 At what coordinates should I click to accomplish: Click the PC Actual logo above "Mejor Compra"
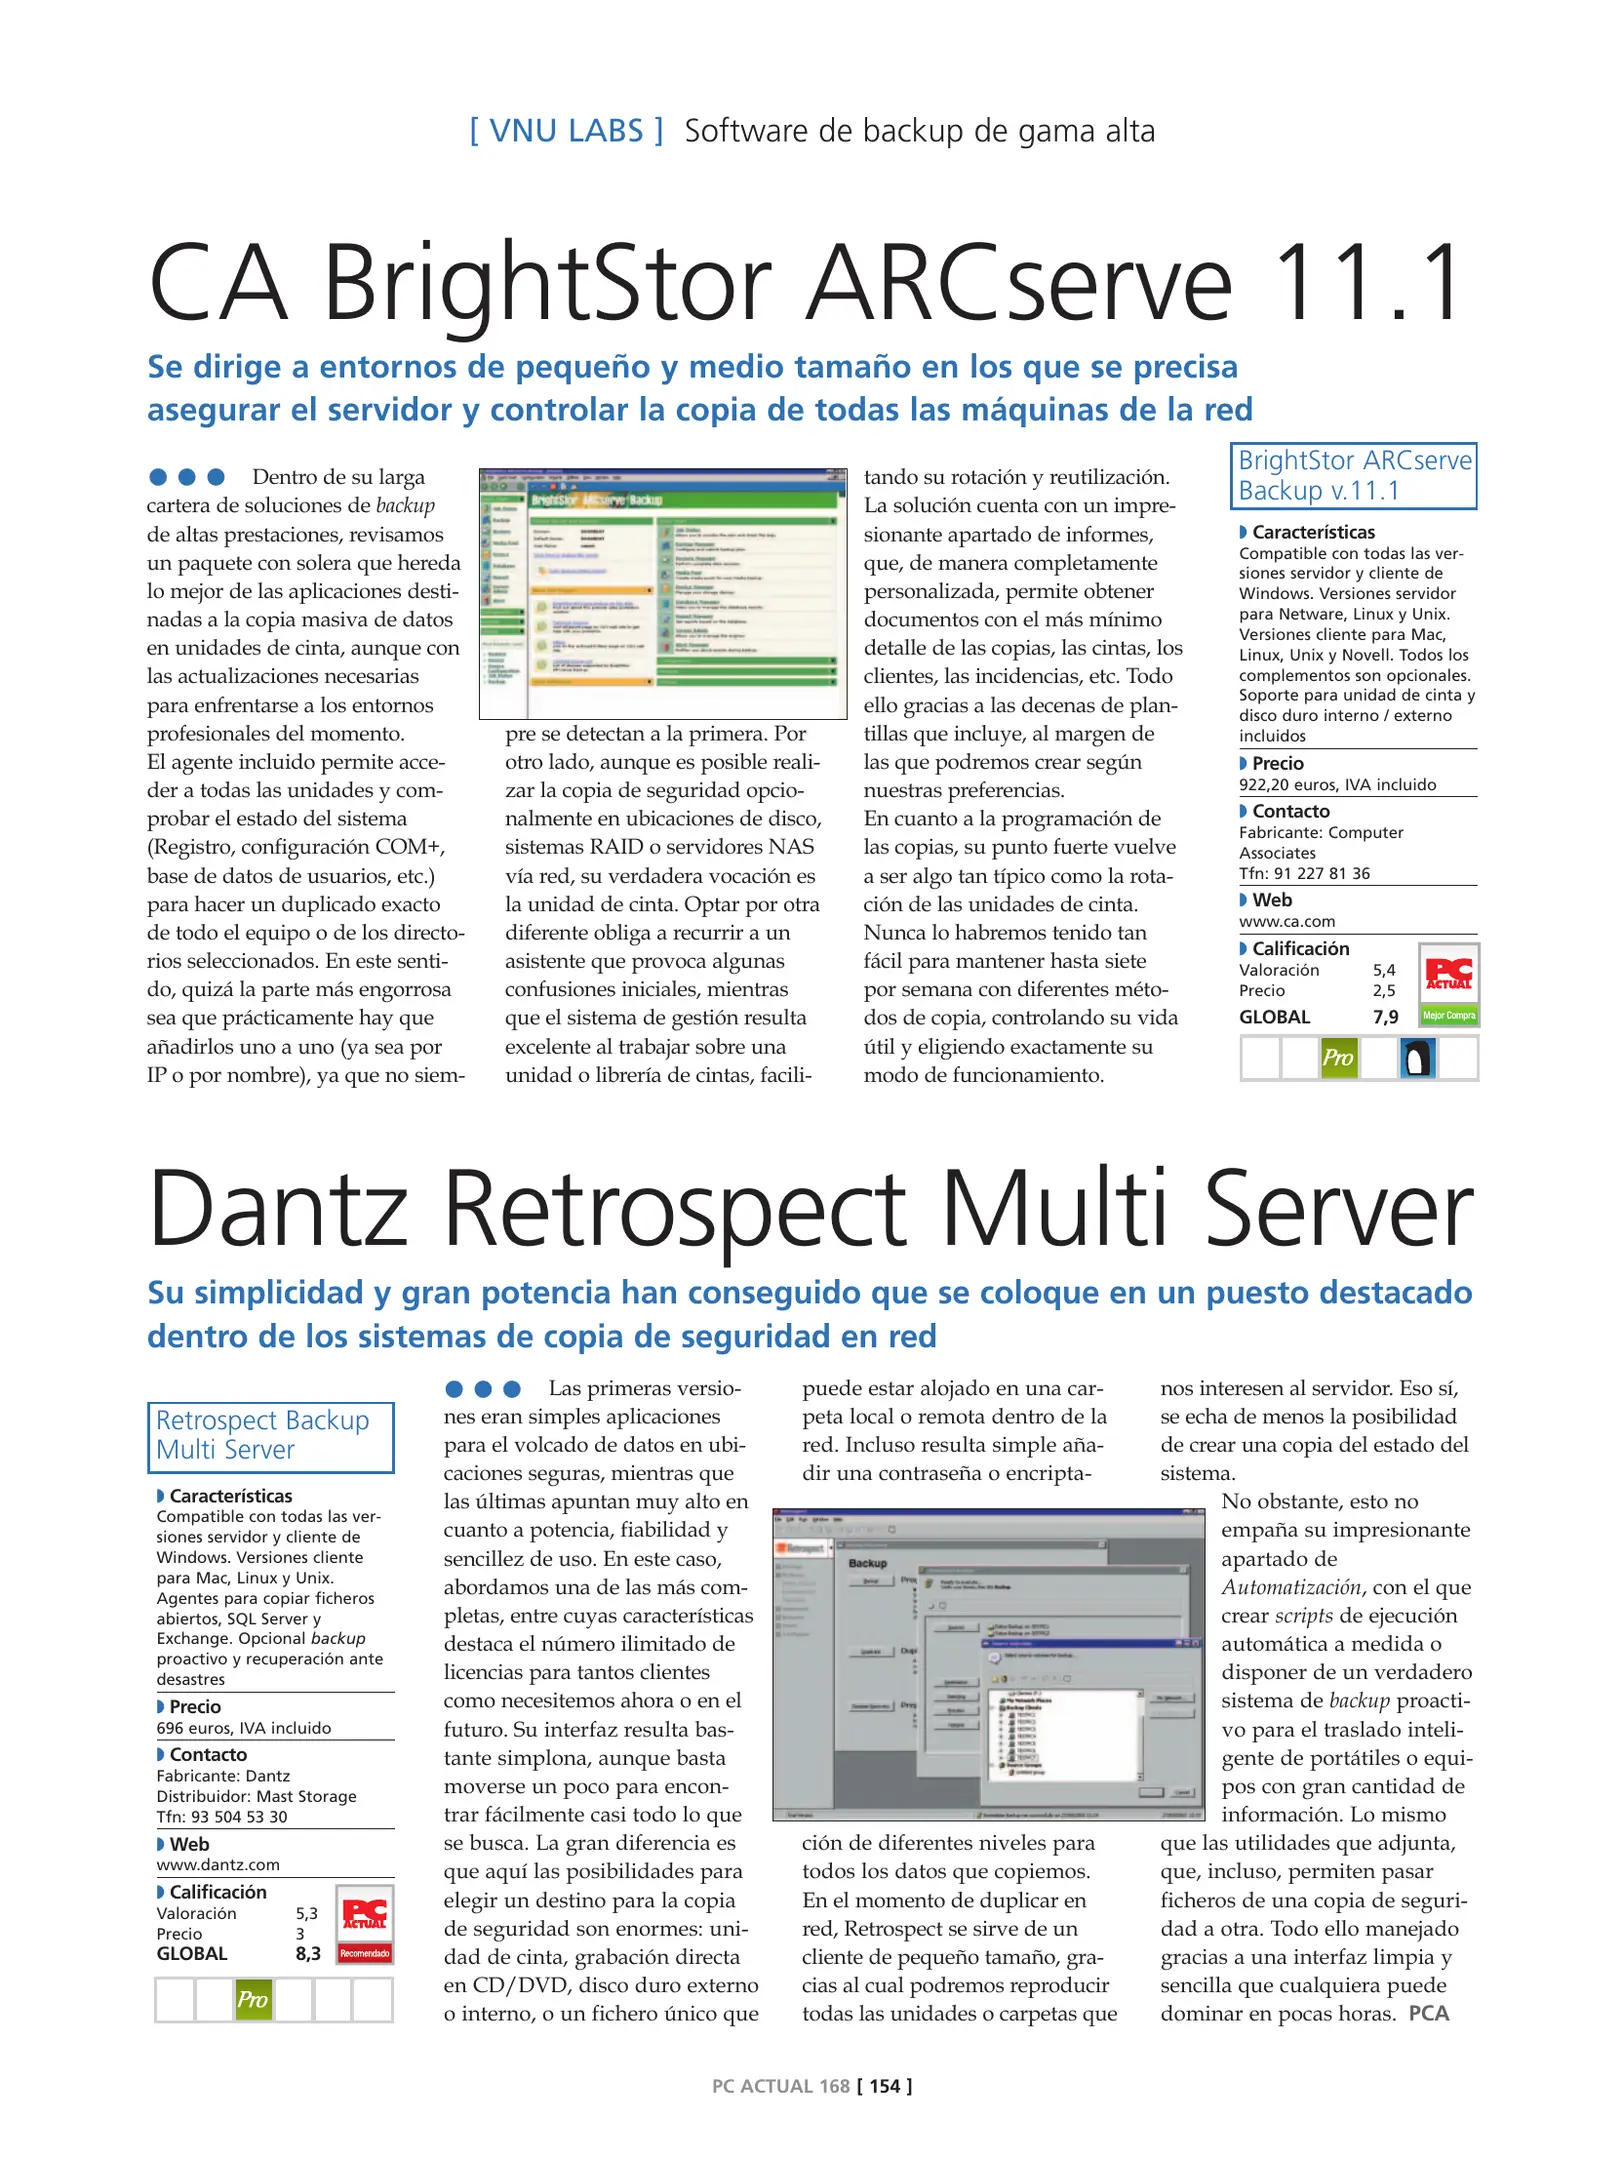[1448, 973]
